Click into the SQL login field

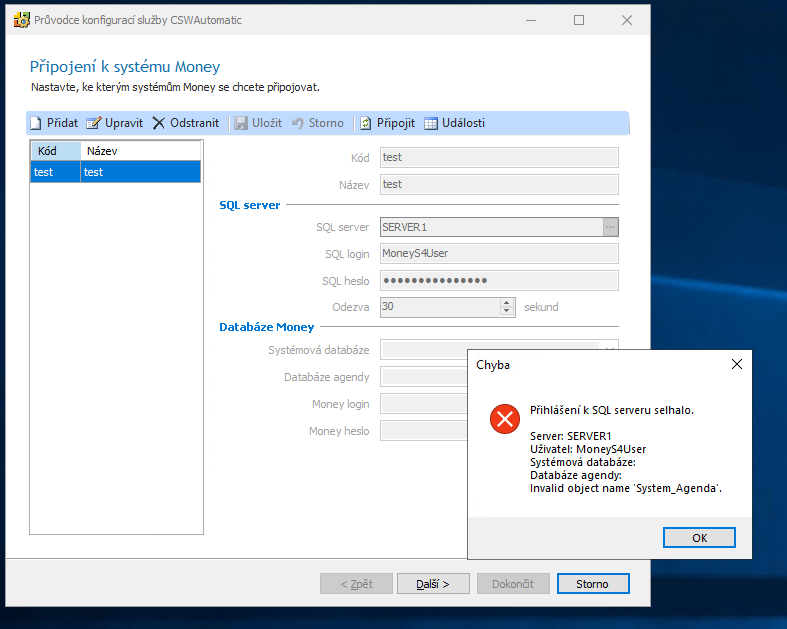point(499,254)
